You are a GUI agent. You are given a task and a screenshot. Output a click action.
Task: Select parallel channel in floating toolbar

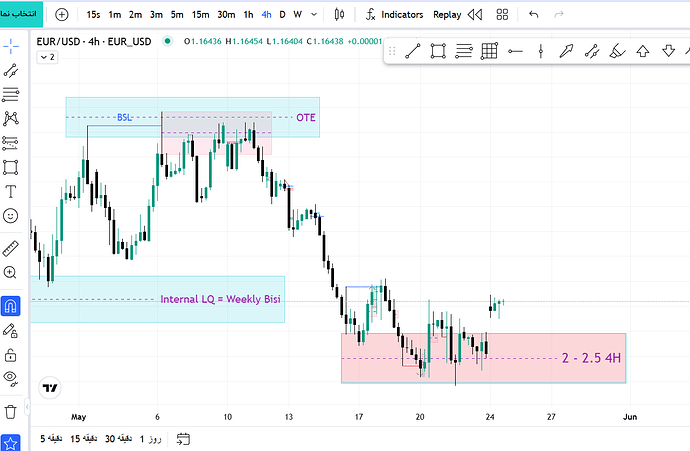592,51
